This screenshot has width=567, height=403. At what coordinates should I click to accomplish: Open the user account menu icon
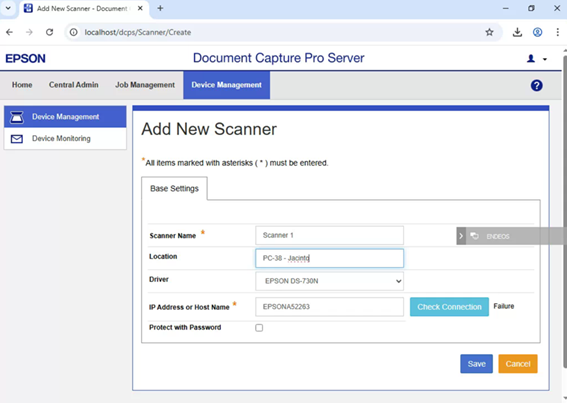[530, 59]
